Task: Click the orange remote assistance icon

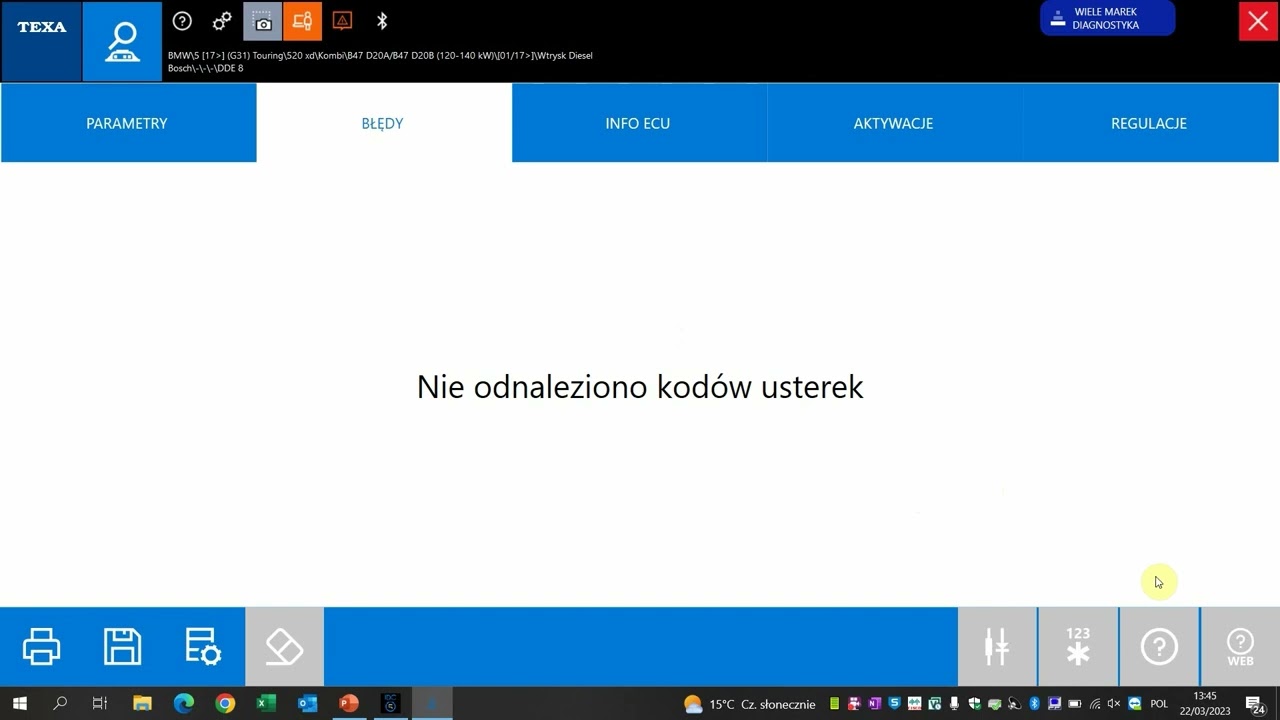Action: (302, 21)
